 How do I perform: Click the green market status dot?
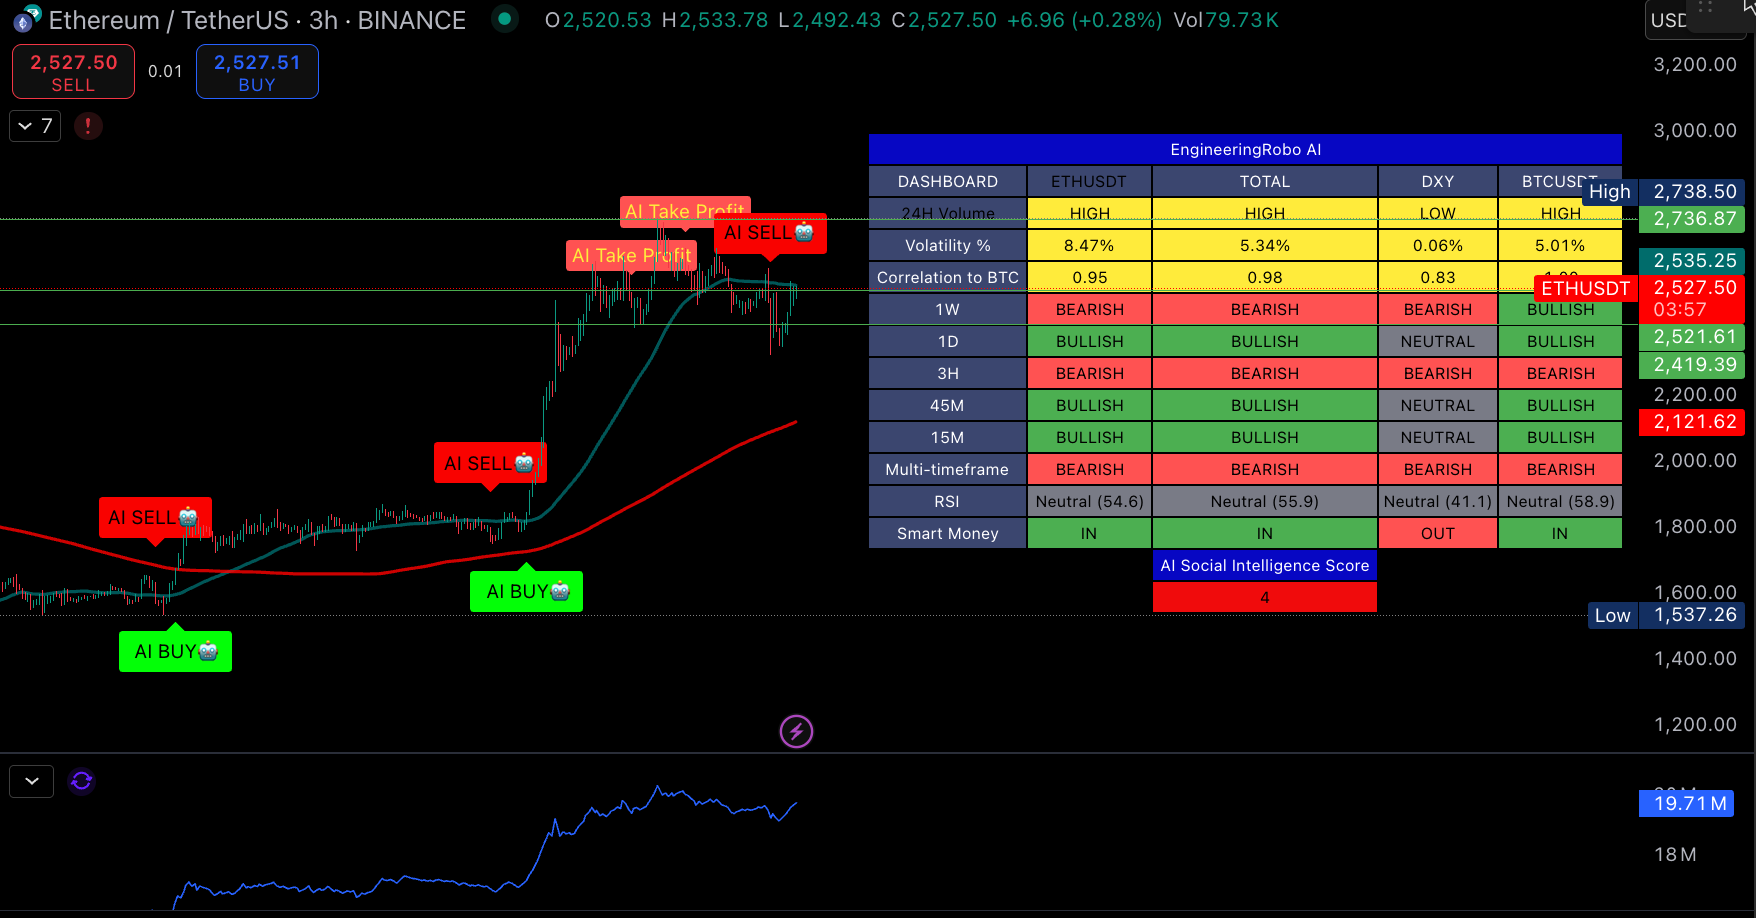coord(505,18)
